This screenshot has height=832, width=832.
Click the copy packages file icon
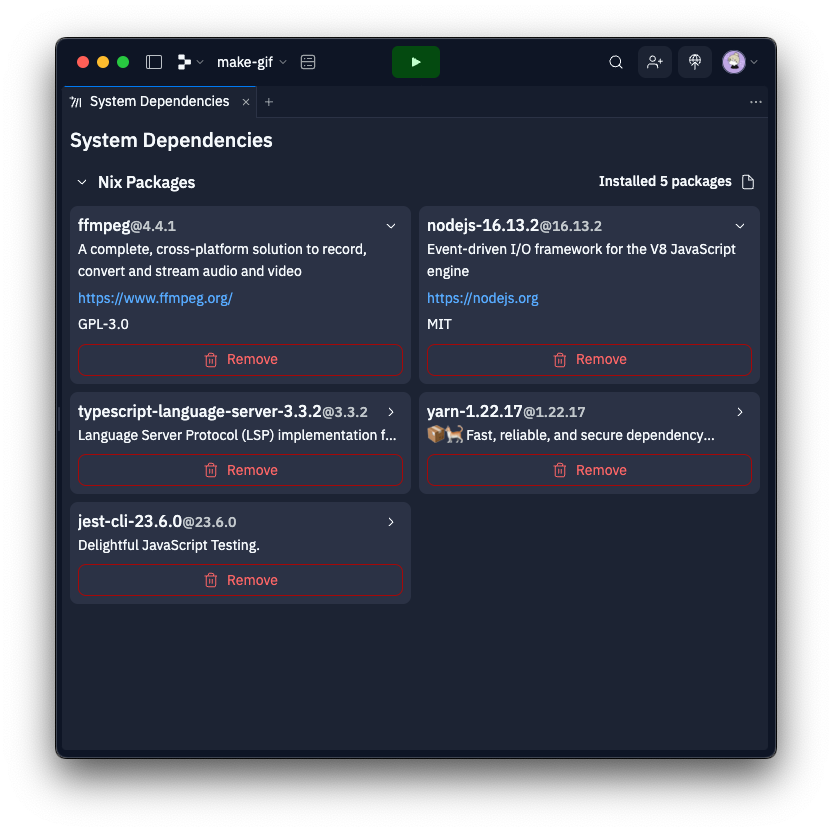click(x=747, y=181)
